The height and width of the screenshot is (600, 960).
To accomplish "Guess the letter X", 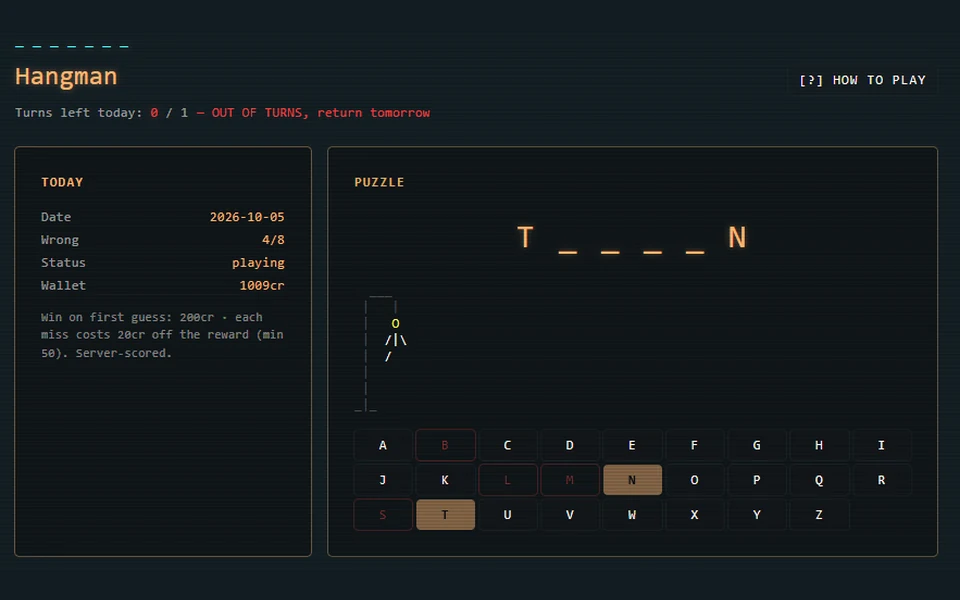I will [694, 515].
